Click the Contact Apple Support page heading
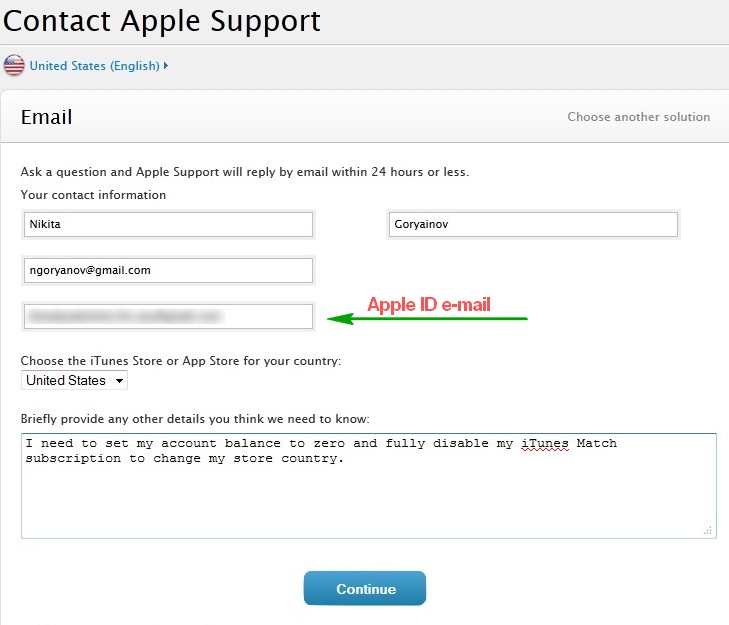Viewport: 729px width, 625px height. pyautogui.click(x=163, y=20)
